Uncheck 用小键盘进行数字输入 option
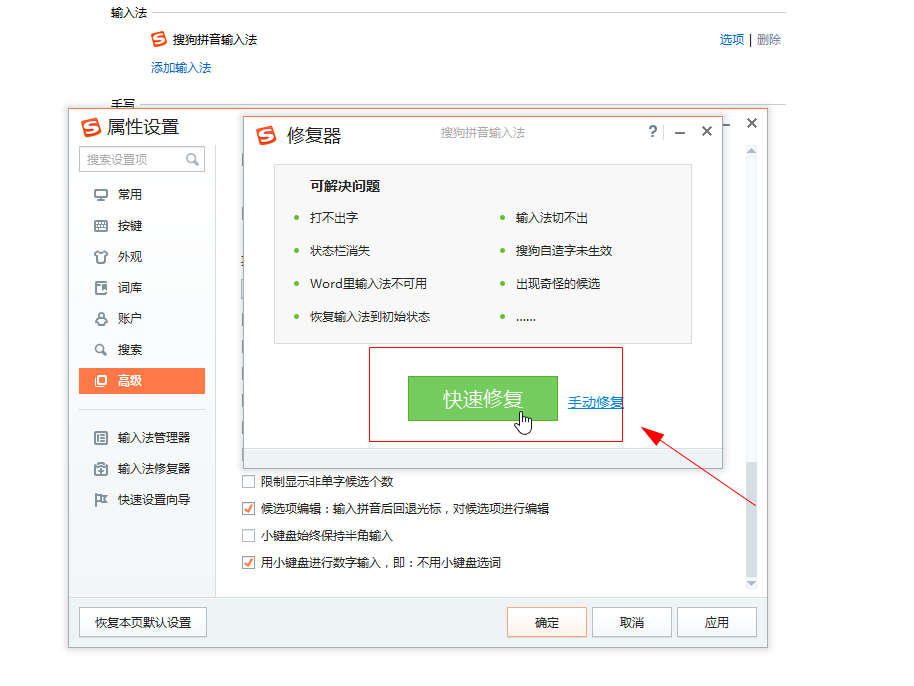Viewport: 914px width, 686px height. (x=248, y=562)
